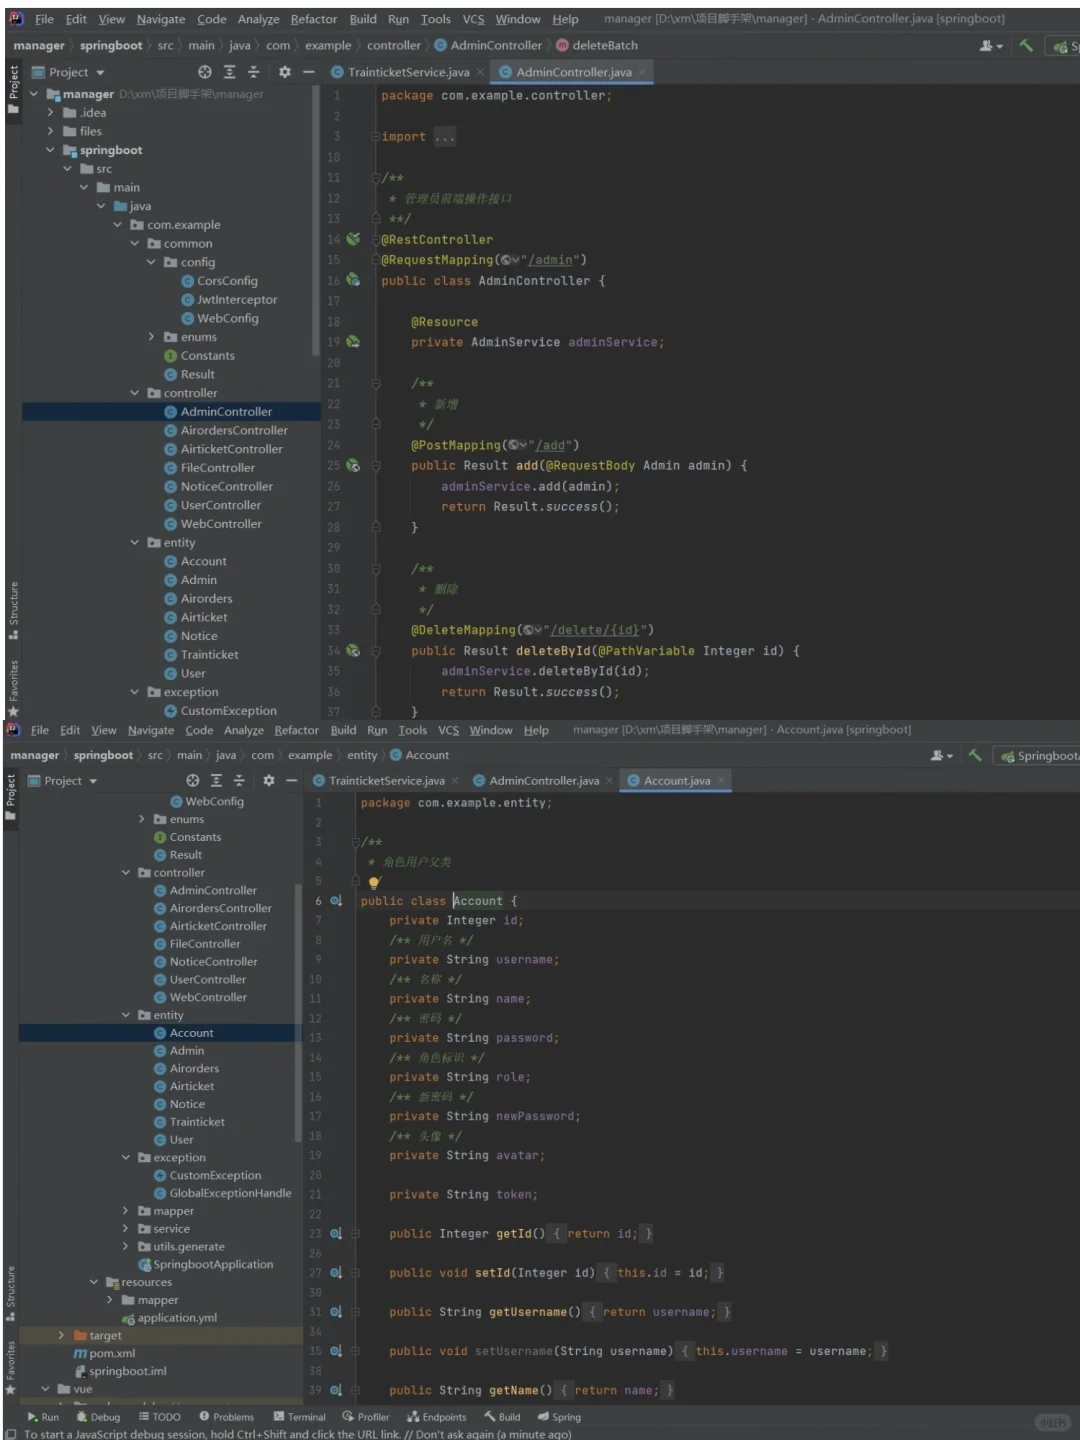Click Select Opened File icon above the manager tree
Screen dimensions: 1080x1440
point(205,72)
